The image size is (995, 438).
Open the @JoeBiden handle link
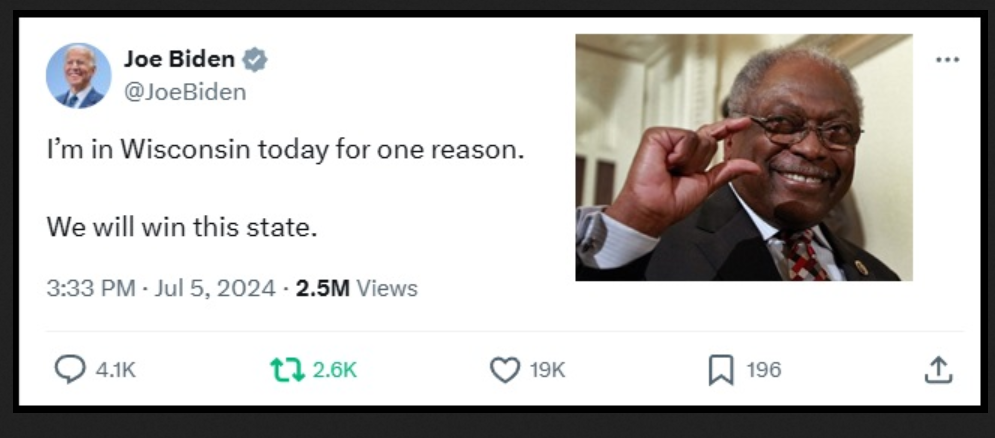(x=185, y=92)
